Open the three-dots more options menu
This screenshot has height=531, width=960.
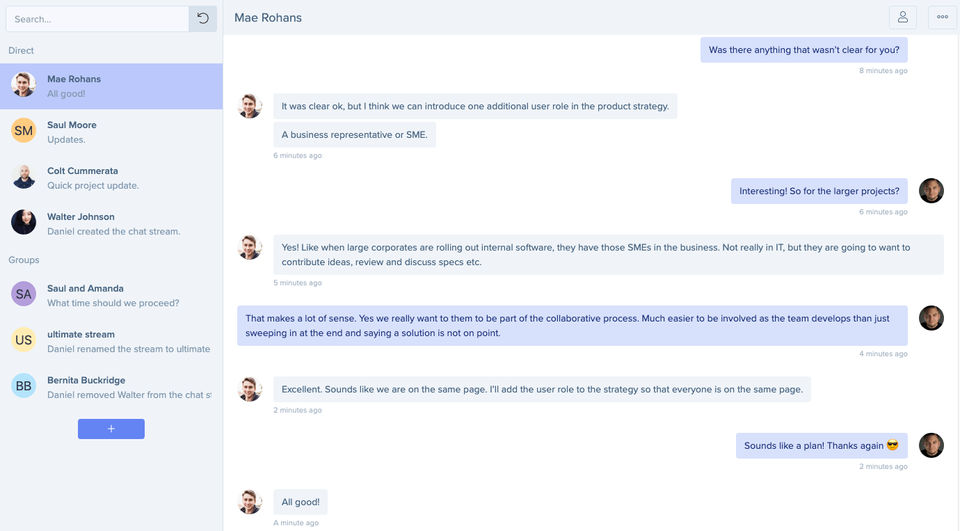[x=942, y=17]
